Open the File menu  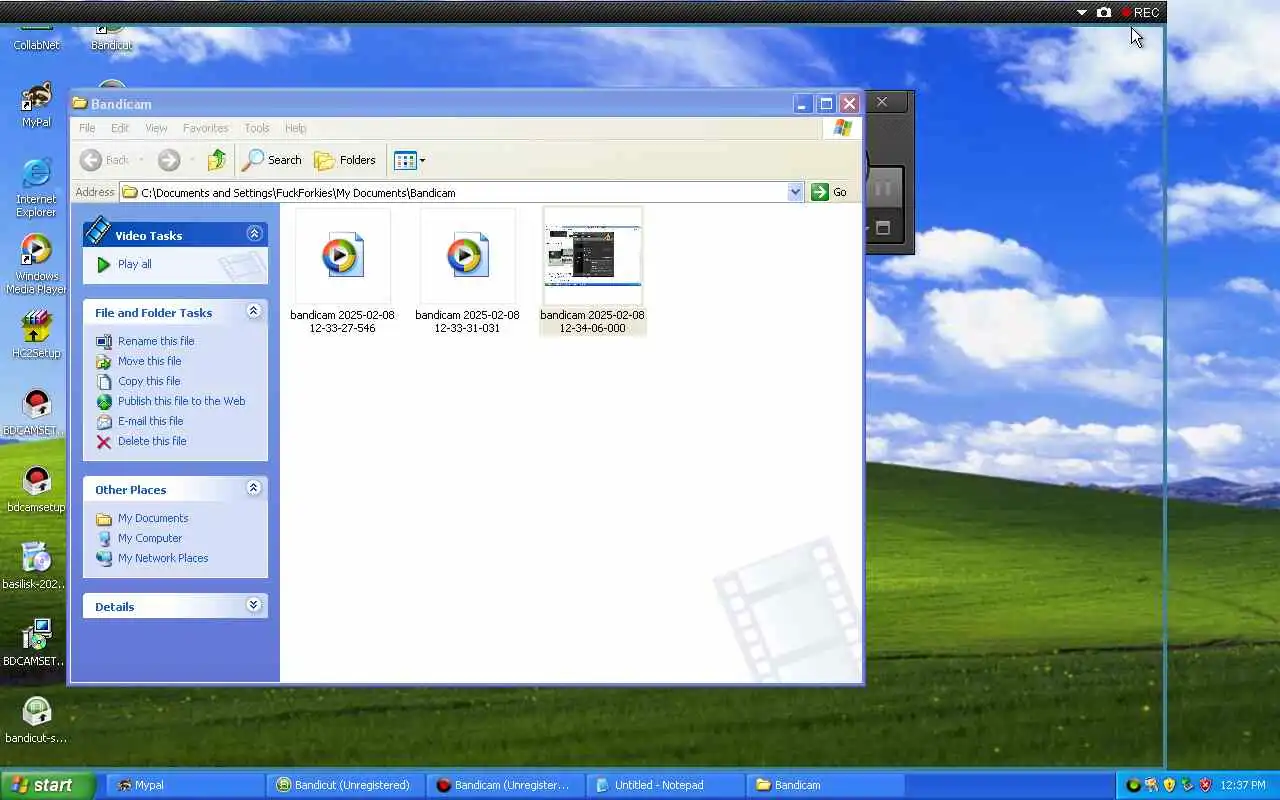[87, 128]
